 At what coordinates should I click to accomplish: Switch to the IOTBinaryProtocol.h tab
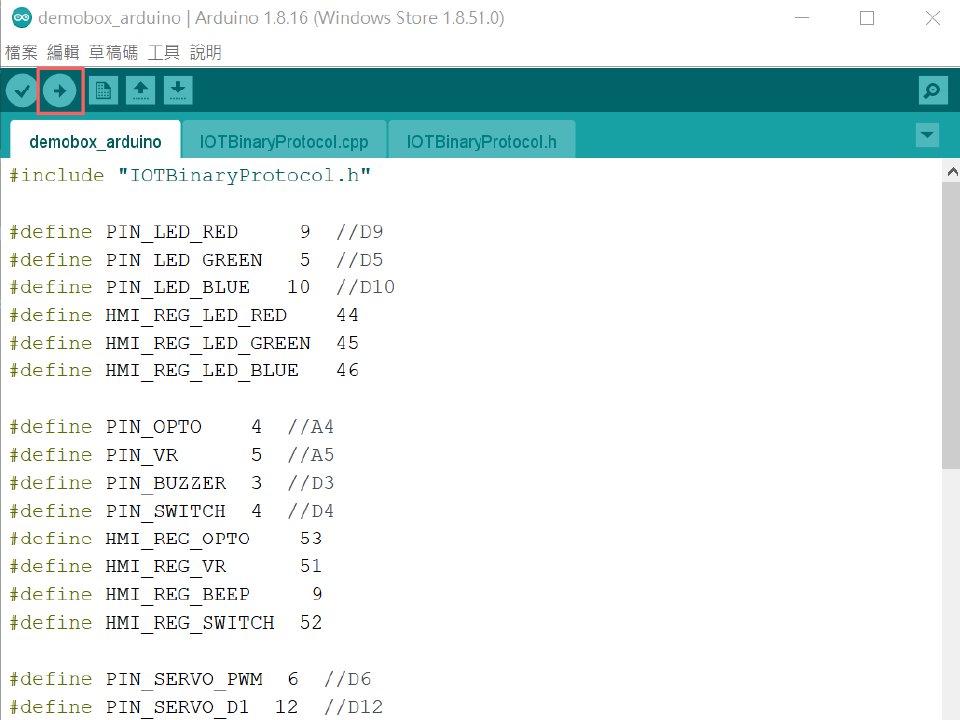point(481,141)
